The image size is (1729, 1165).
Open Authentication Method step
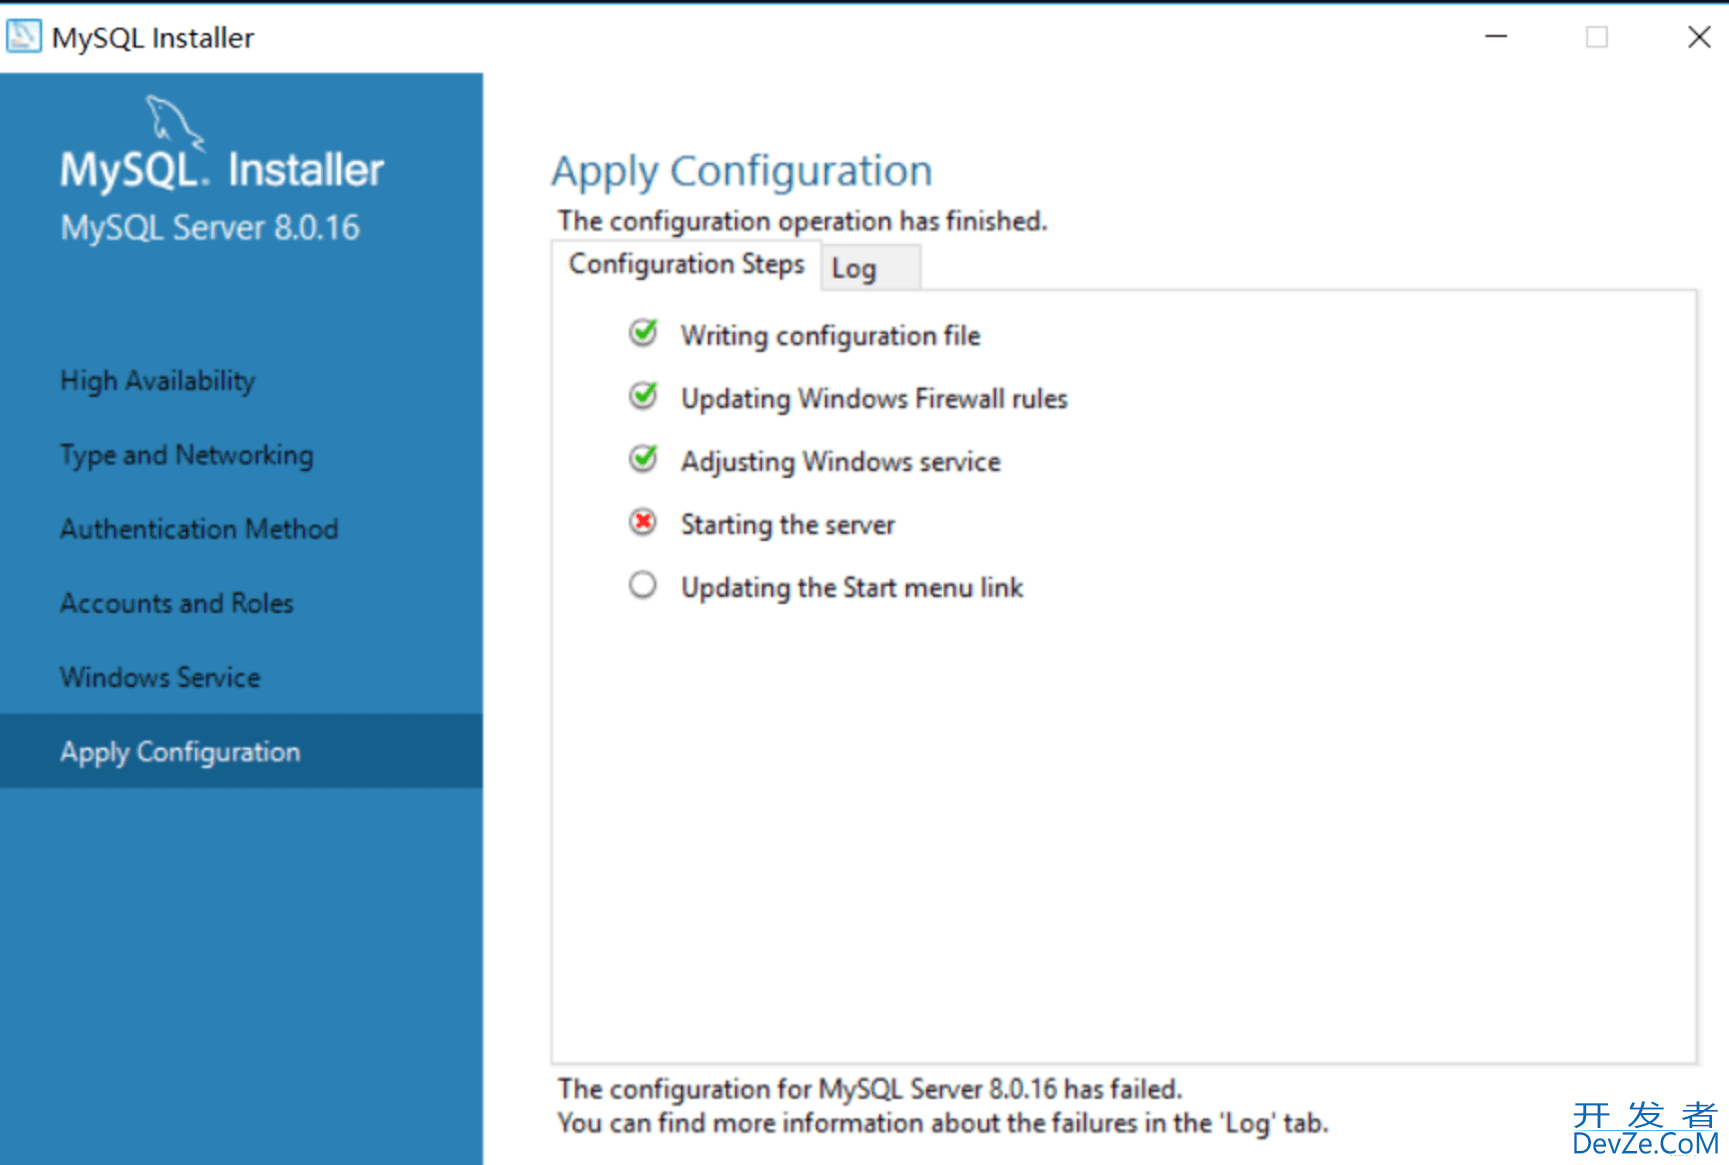click(x=199, y=529)
